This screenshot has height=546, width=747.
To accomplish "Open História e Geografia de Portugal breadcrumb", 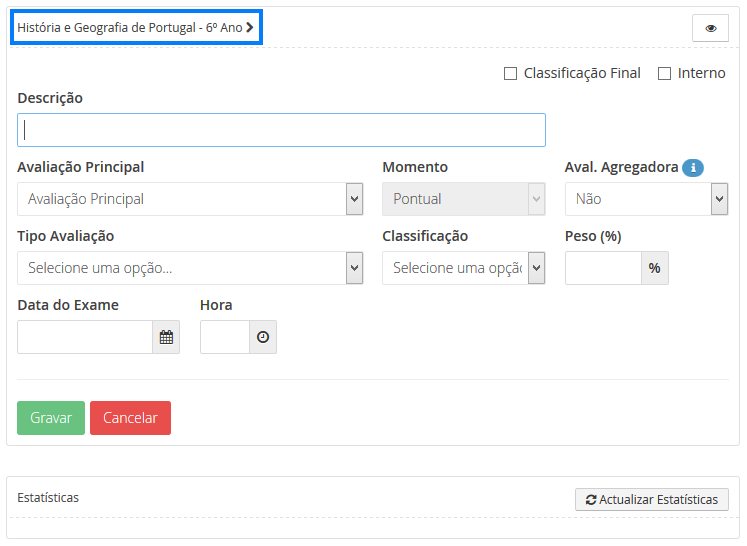I will coord(130,28).
